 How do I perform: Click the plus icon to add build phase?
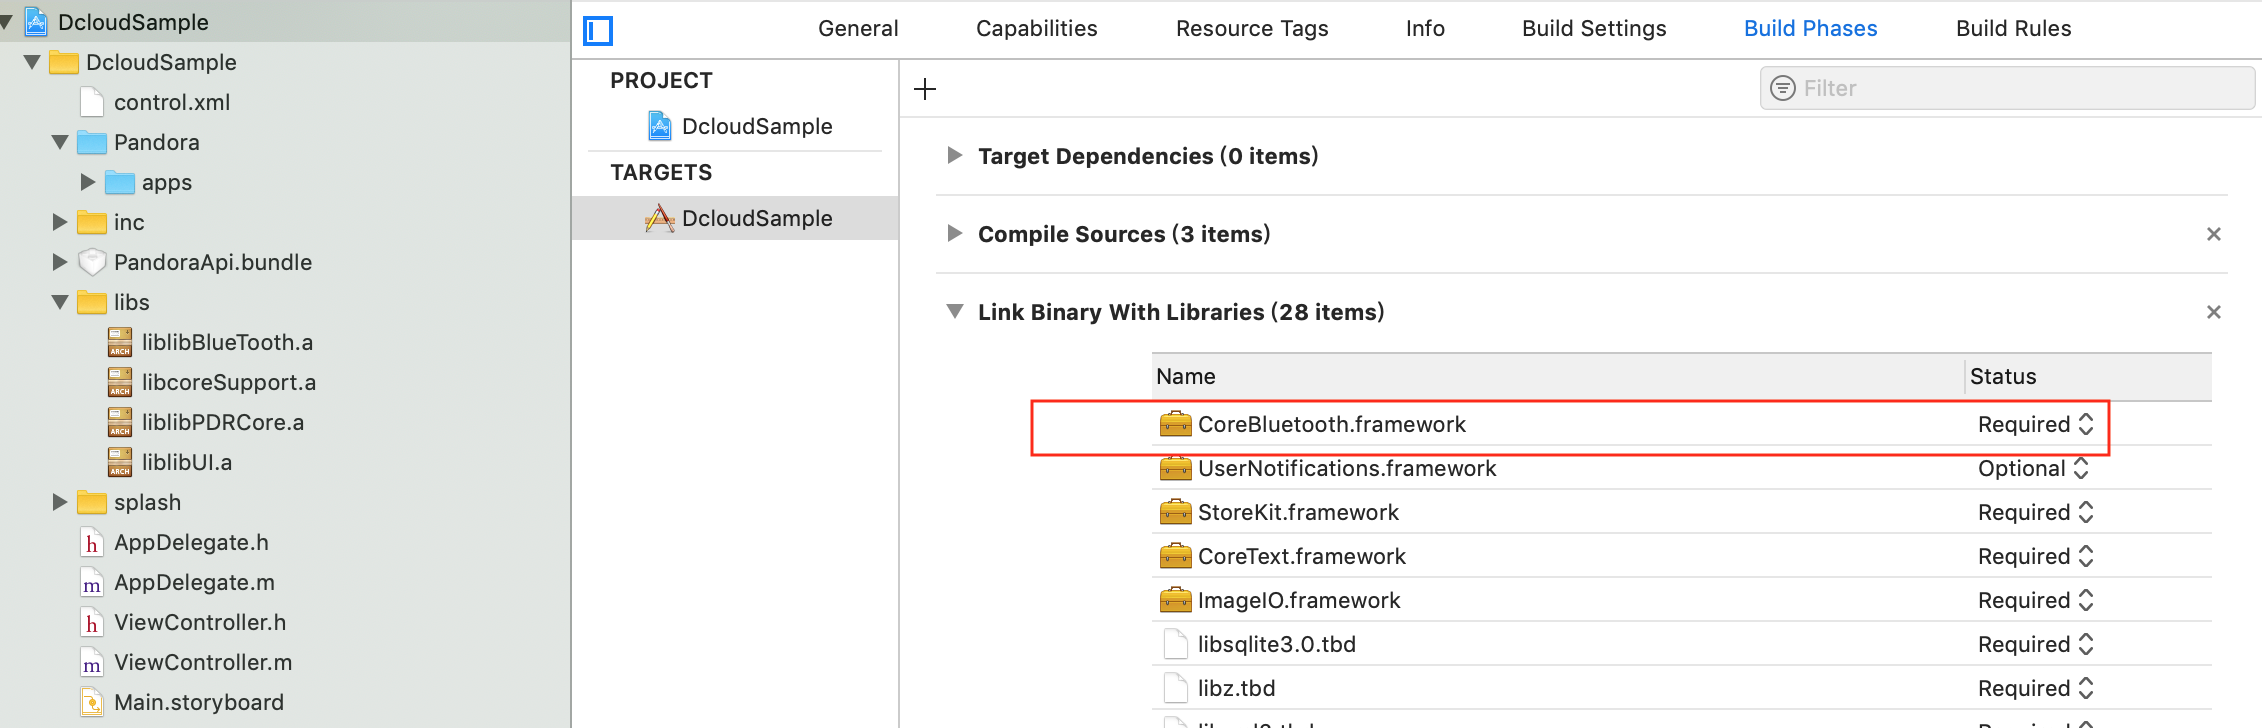(925, 89)
